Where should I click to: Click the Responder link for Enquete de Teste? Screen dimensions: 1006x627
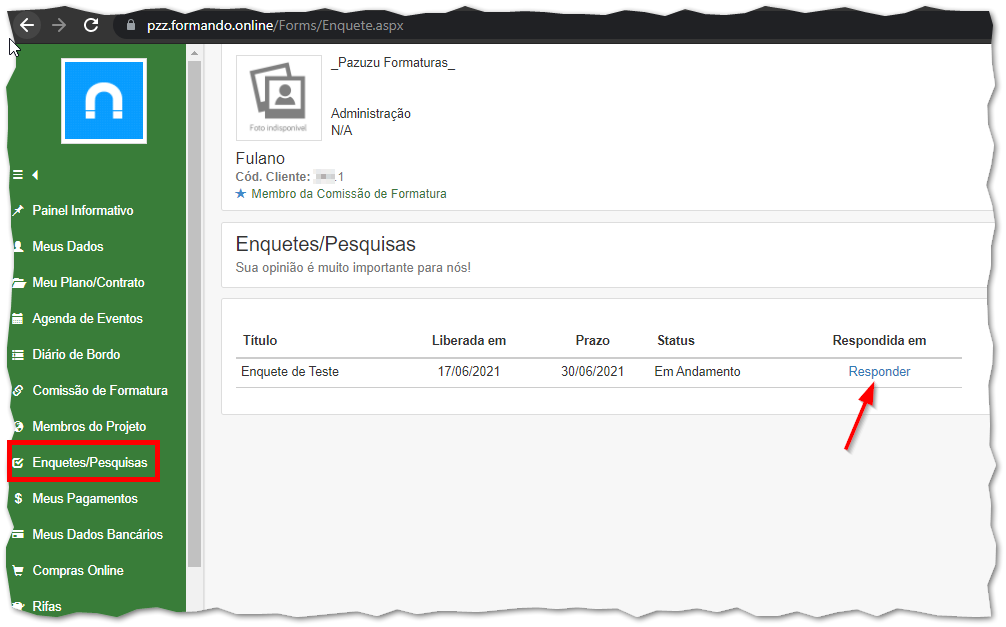pyautogui.click(x=879, y=371)
